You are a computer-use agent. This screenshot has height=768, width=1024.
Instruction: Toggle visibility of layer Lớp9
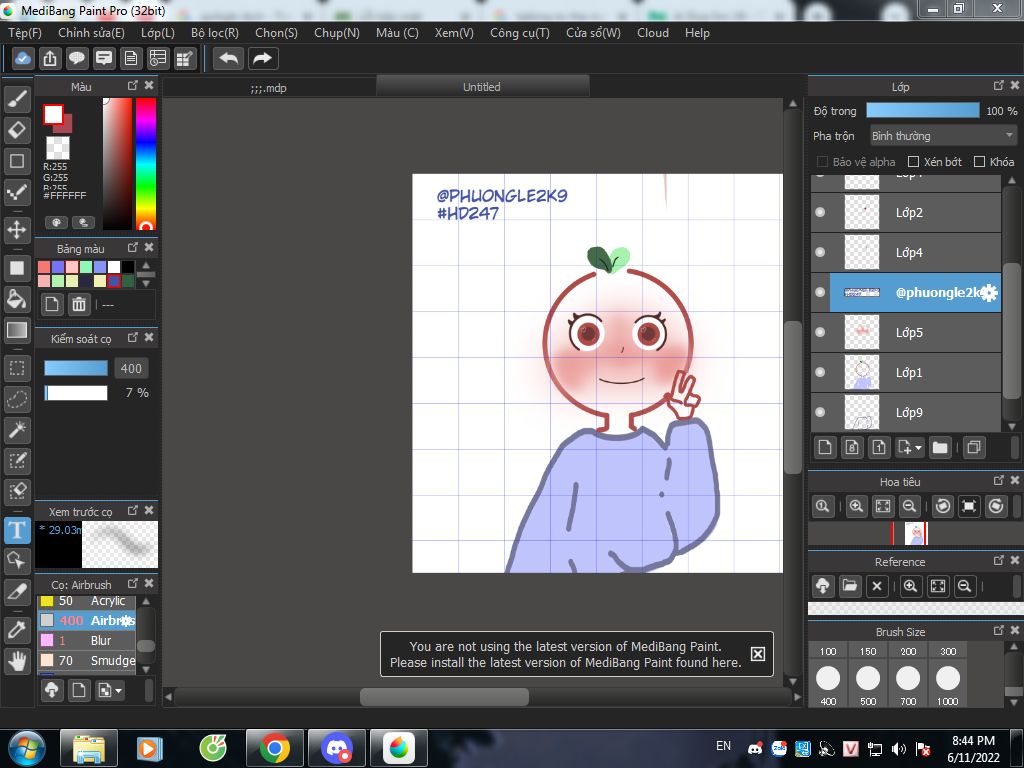[x=820, y=412]
